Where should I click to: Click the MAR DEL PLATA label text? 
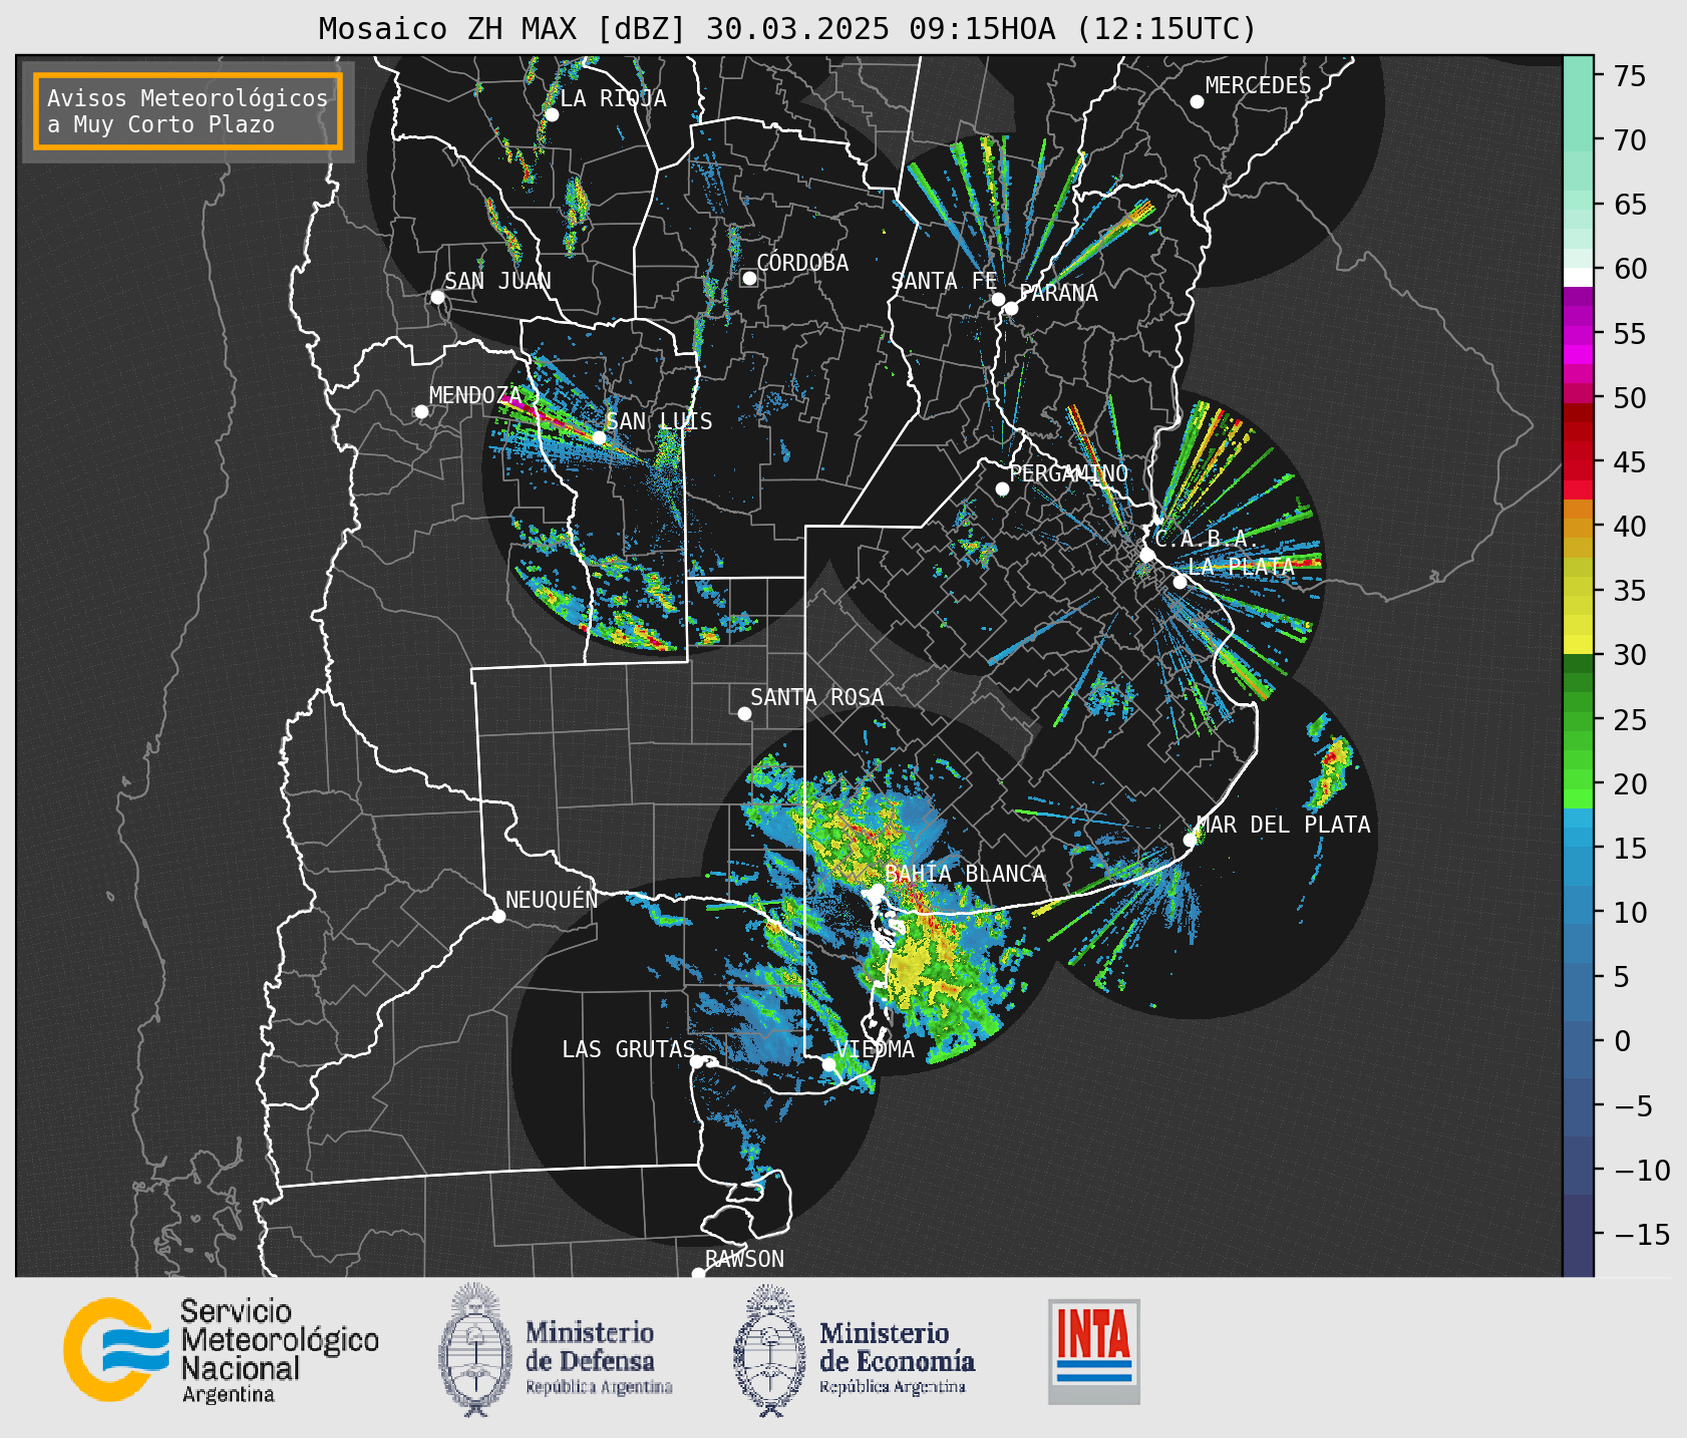pyautogui.click(x=1283, y=824)
